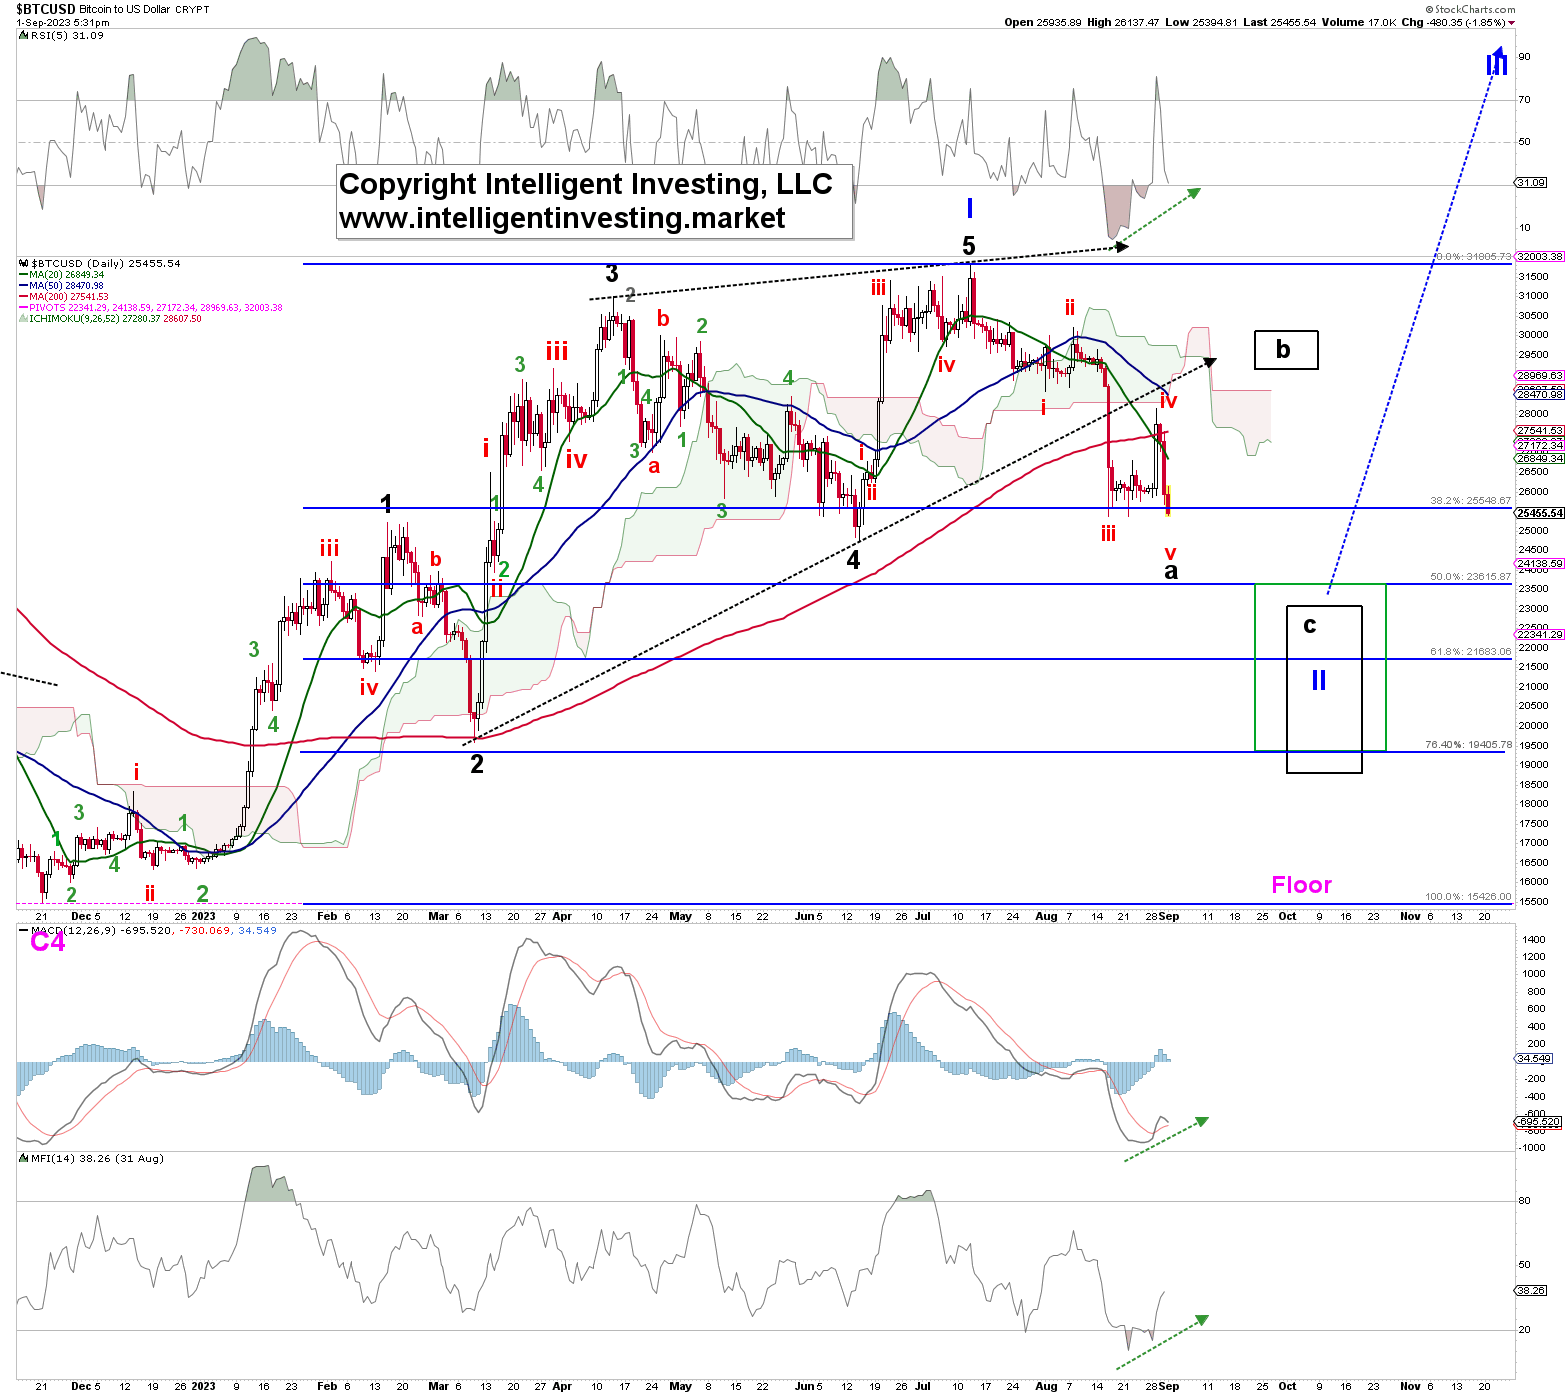Click the ICHIMOKU(9,26,52) legend entry
This screenshot has width=1565, height=1396.
pyautogui.click(x=115, y=319)
